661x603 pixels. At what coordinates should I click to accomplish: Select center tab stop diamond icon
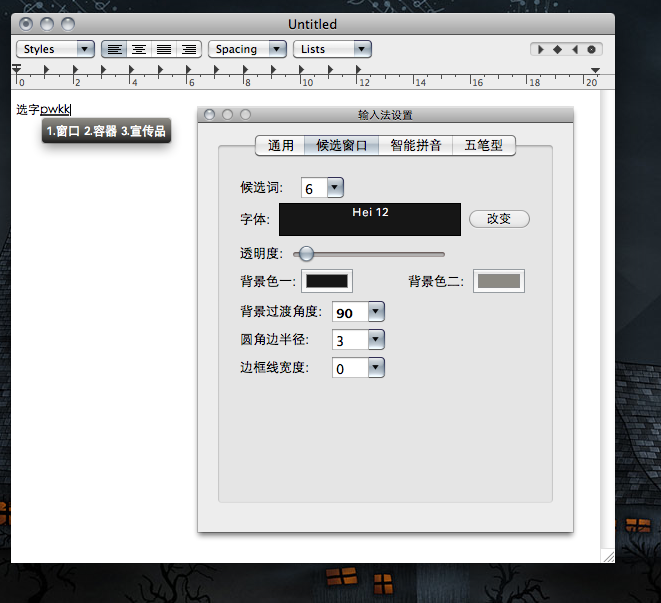[557, 49]
